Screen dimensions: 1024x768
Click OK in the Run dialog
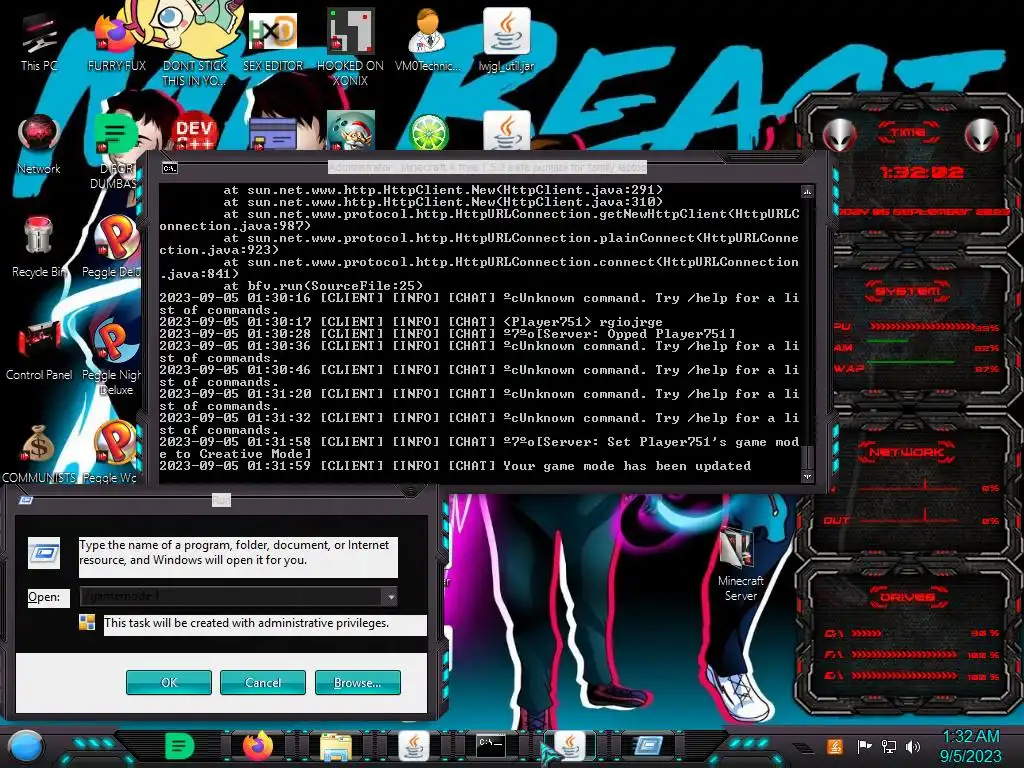pos(168,682)
